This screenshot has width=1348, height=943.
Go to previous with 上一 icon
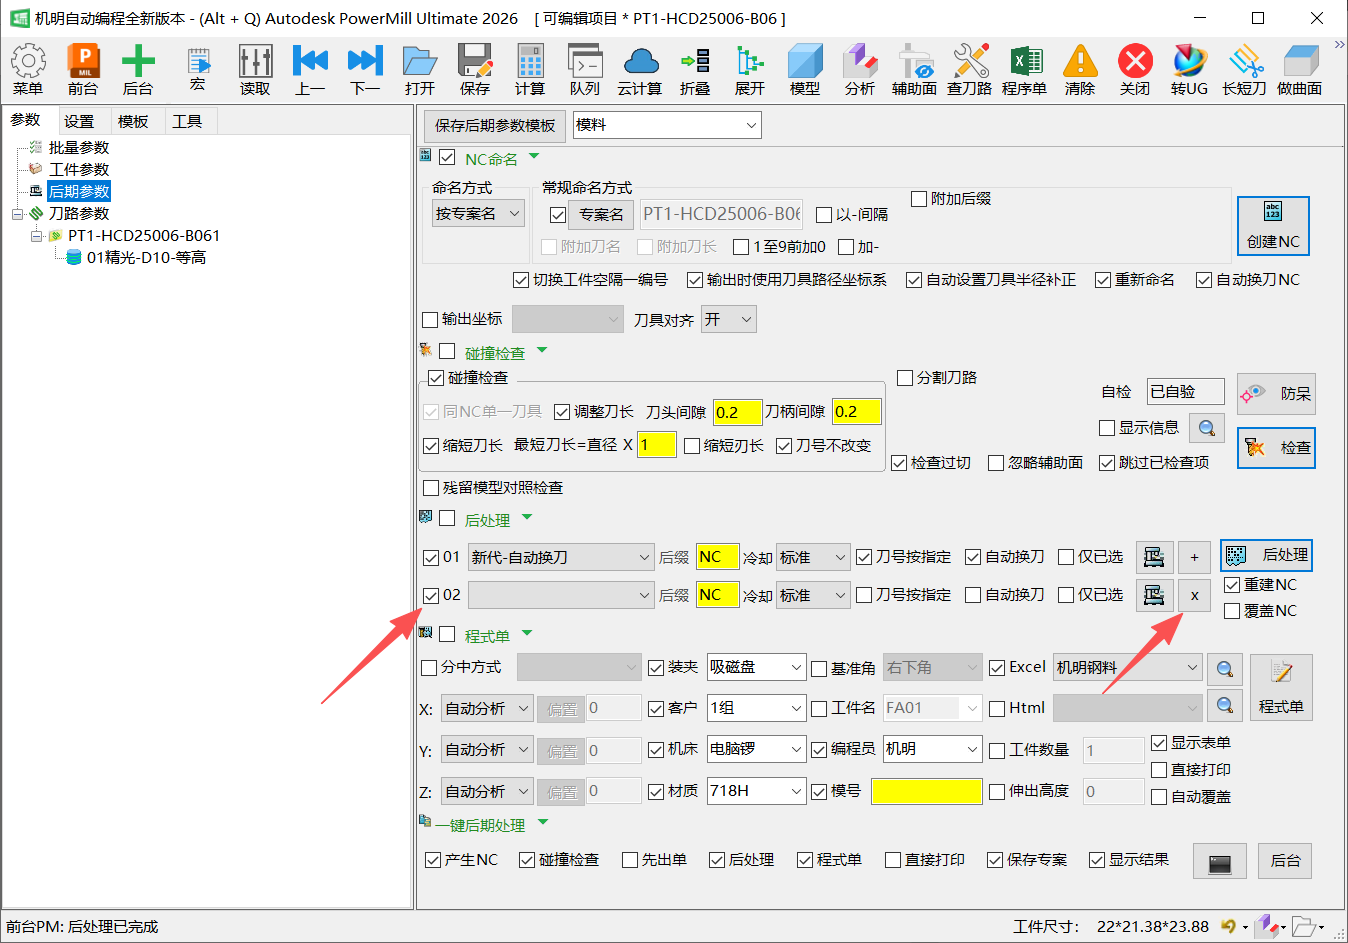coord(310,69)
